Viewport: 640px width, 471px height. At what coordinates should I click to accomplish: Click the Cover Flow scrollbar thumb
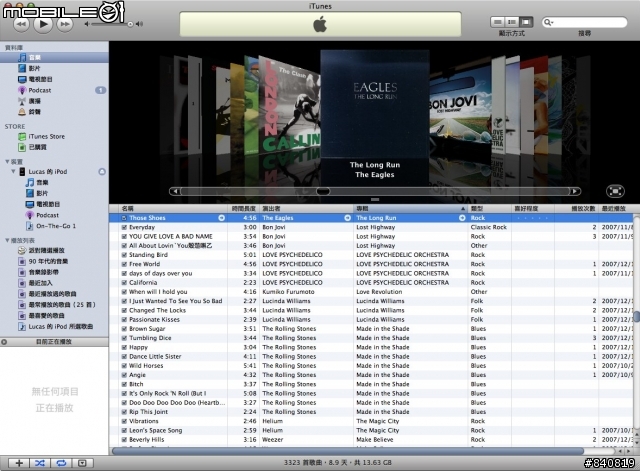click(x=323, y=191)
